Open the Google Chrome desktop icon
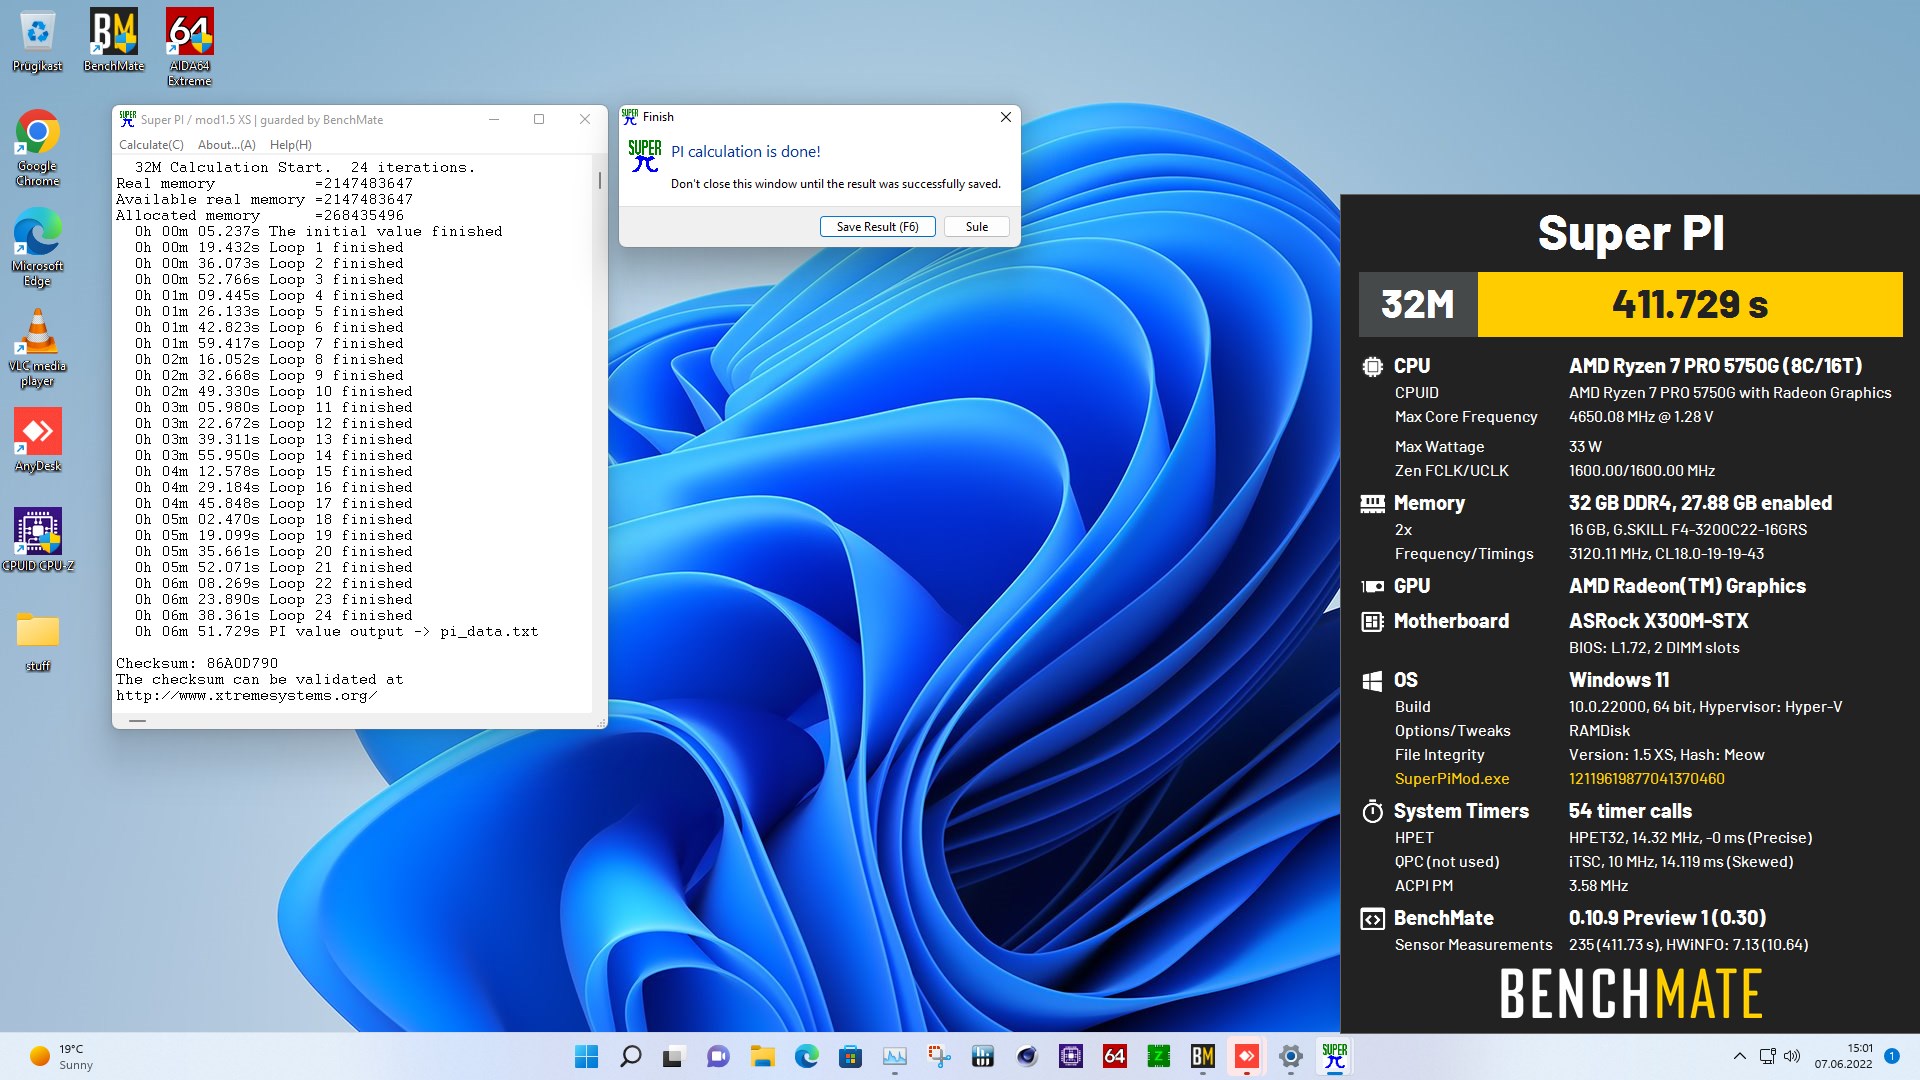1920x1080 pixels. (37, 148)
